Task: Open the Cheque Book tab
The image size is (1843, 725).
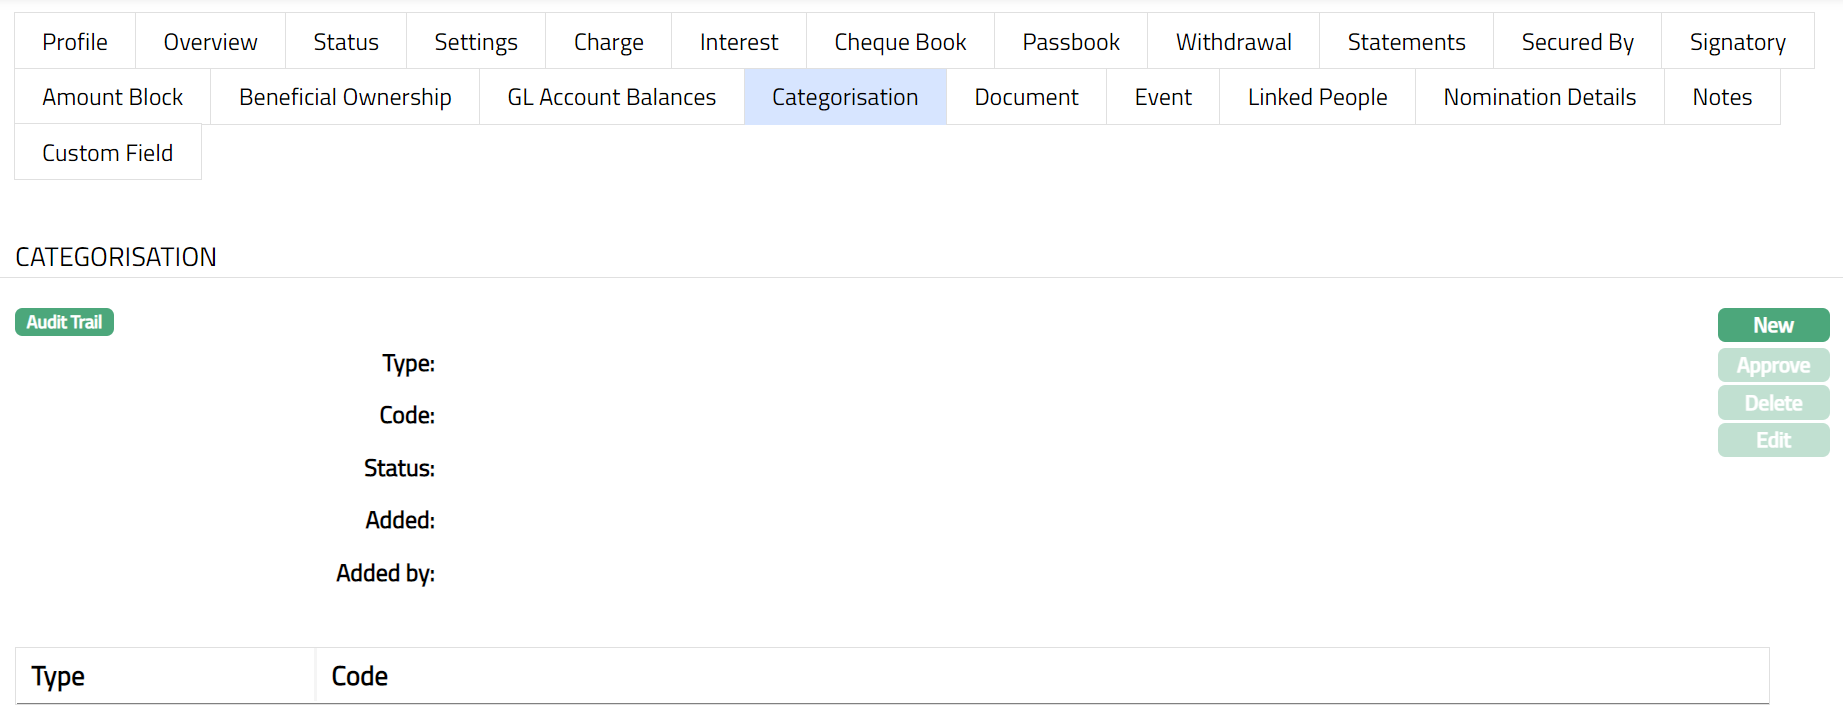Action: [900, 42]
